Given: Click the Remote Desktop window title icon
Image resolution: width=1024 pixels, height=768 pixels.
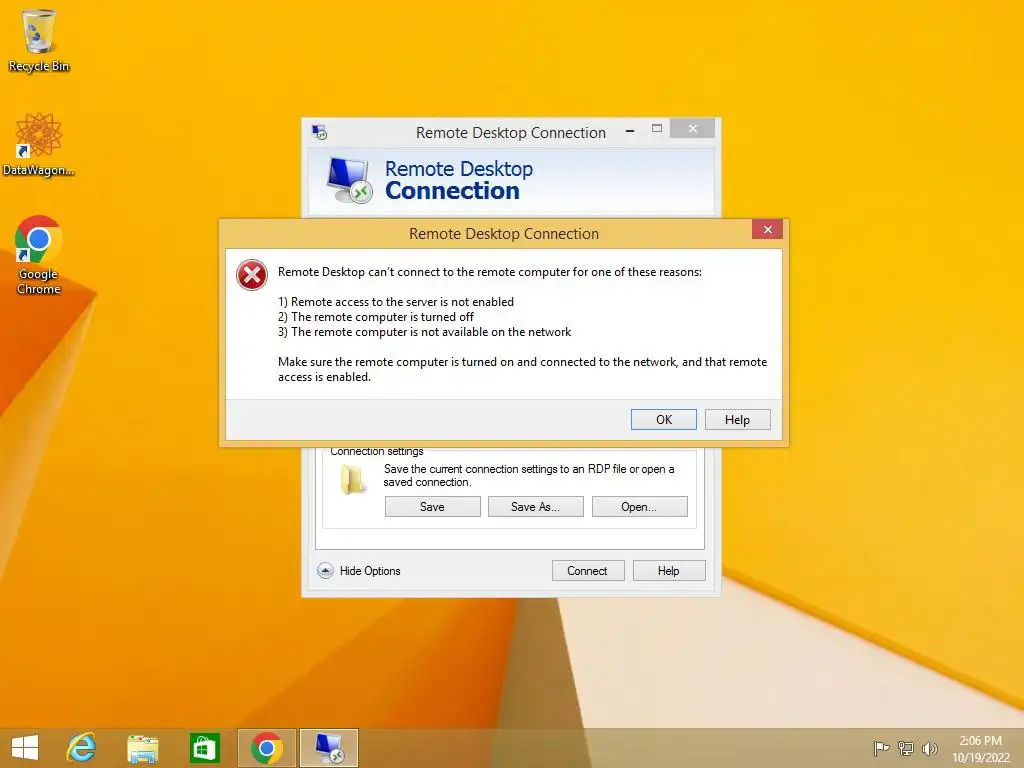Looking at the screenshot, I should (319, 133).
